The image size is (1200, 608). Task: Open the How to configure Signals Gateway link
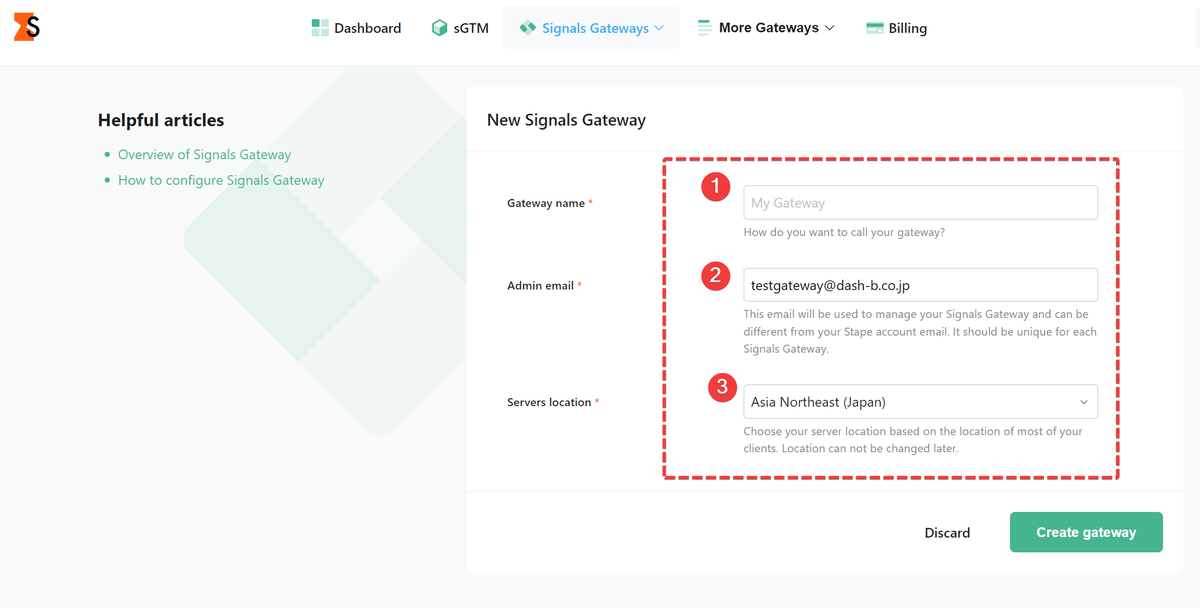point(221,180)
